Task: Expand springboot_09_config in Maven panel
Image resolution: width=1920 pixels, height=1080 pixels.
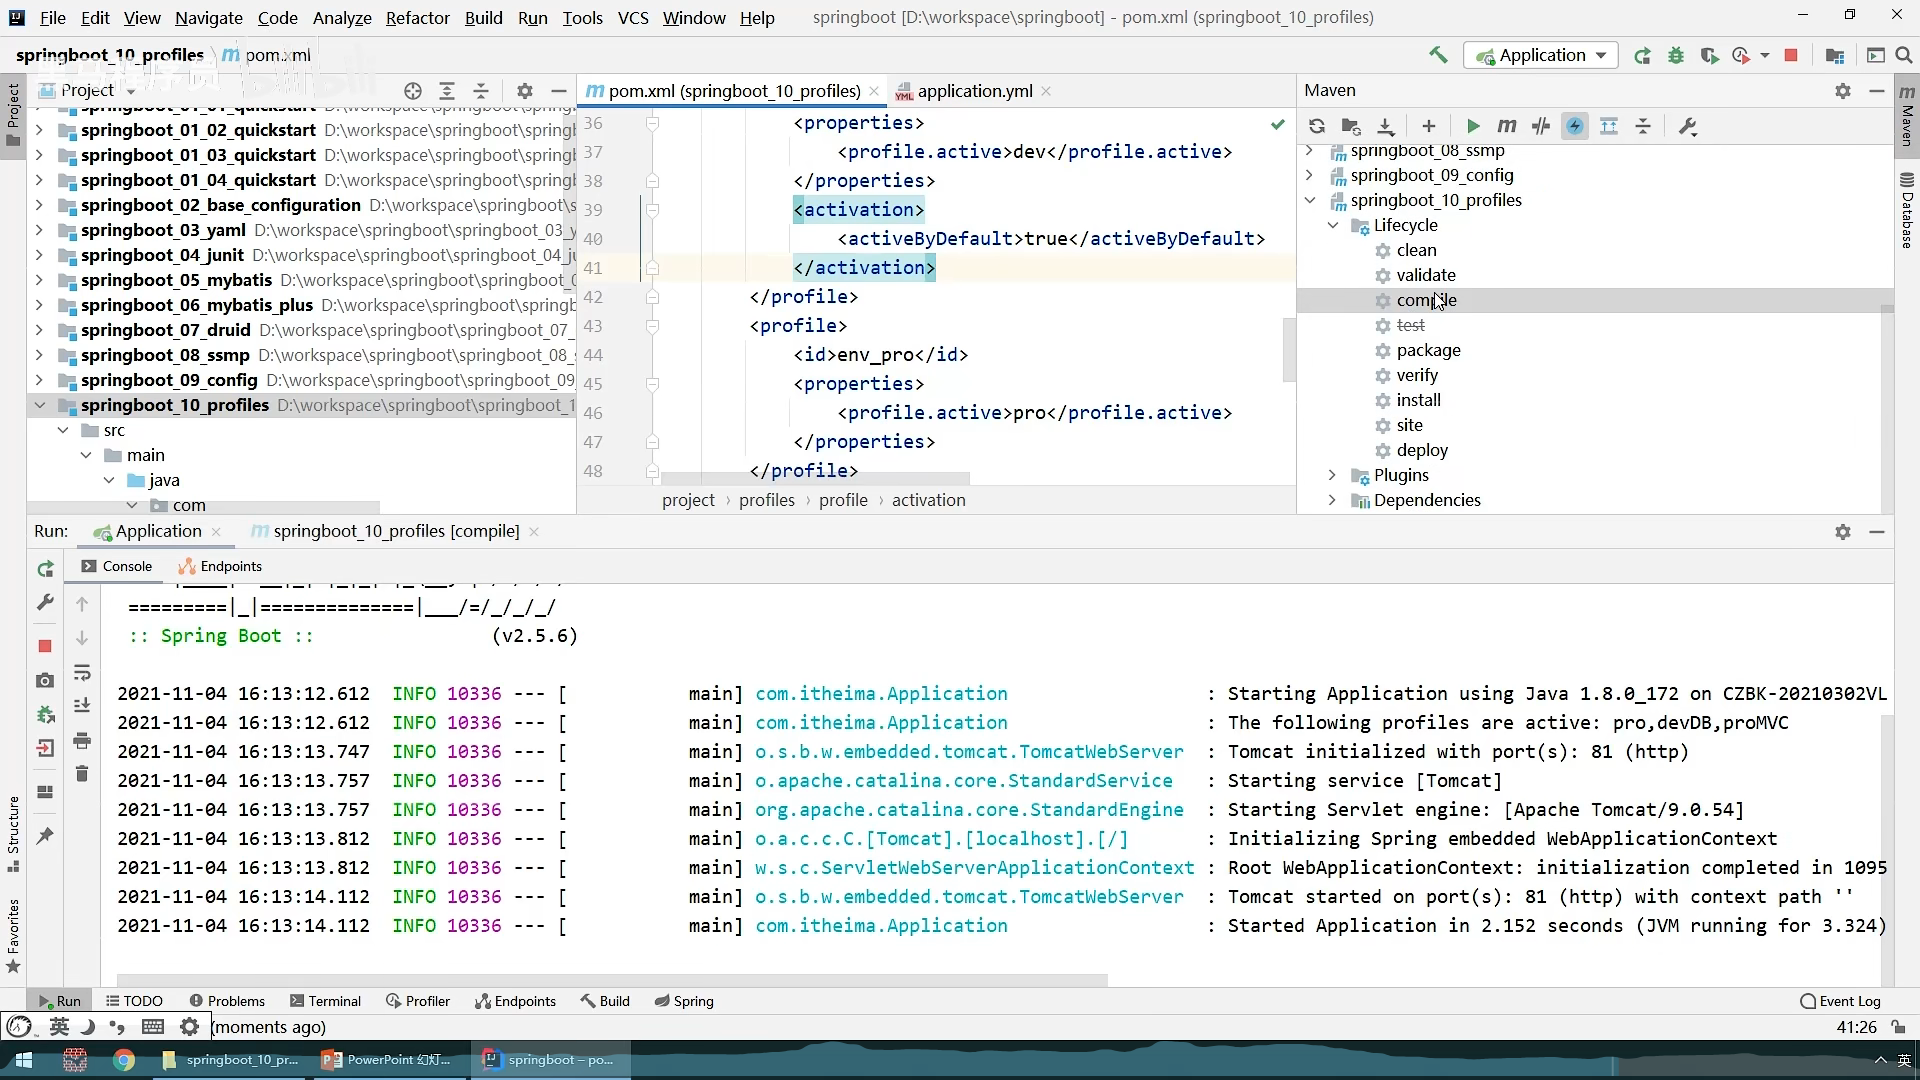Action: (1309, 175)
